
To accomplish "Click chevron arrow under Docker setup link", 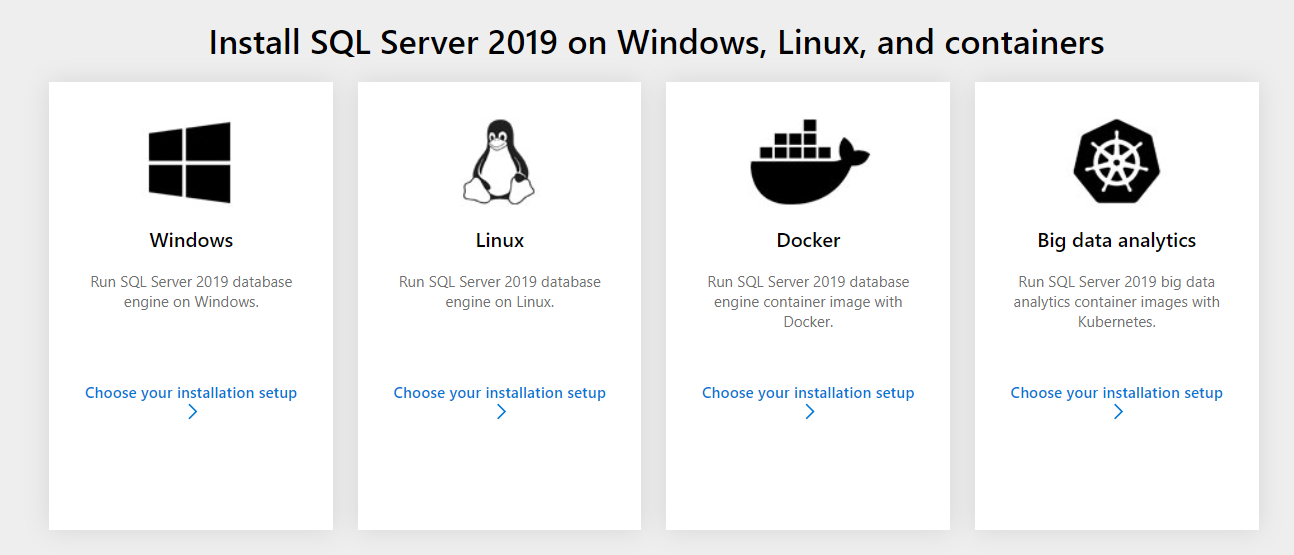I will [810, 412].
